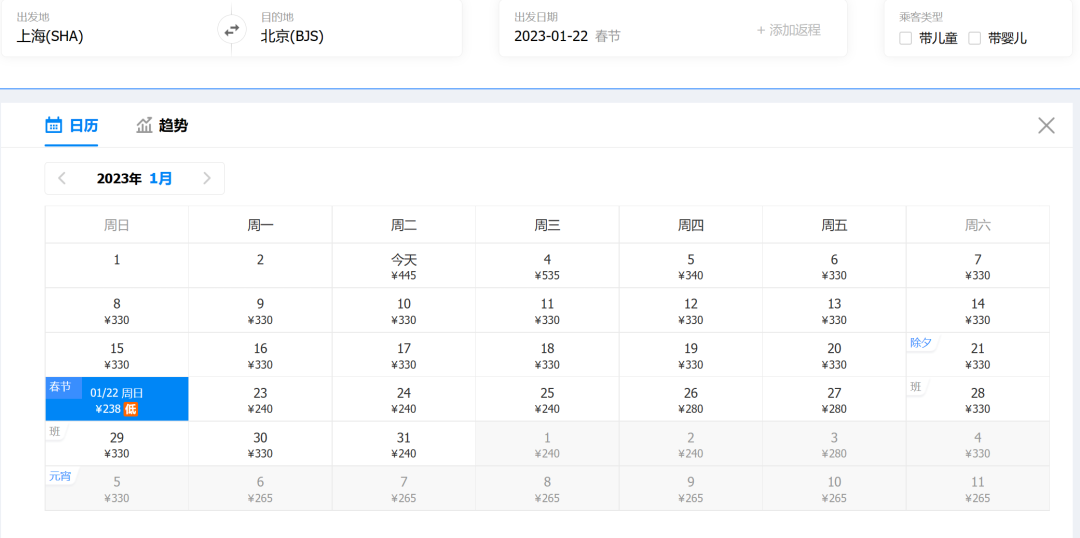Go to next month
The height and width of the screenshot is (538, 1080).
(x=207, y=178)
